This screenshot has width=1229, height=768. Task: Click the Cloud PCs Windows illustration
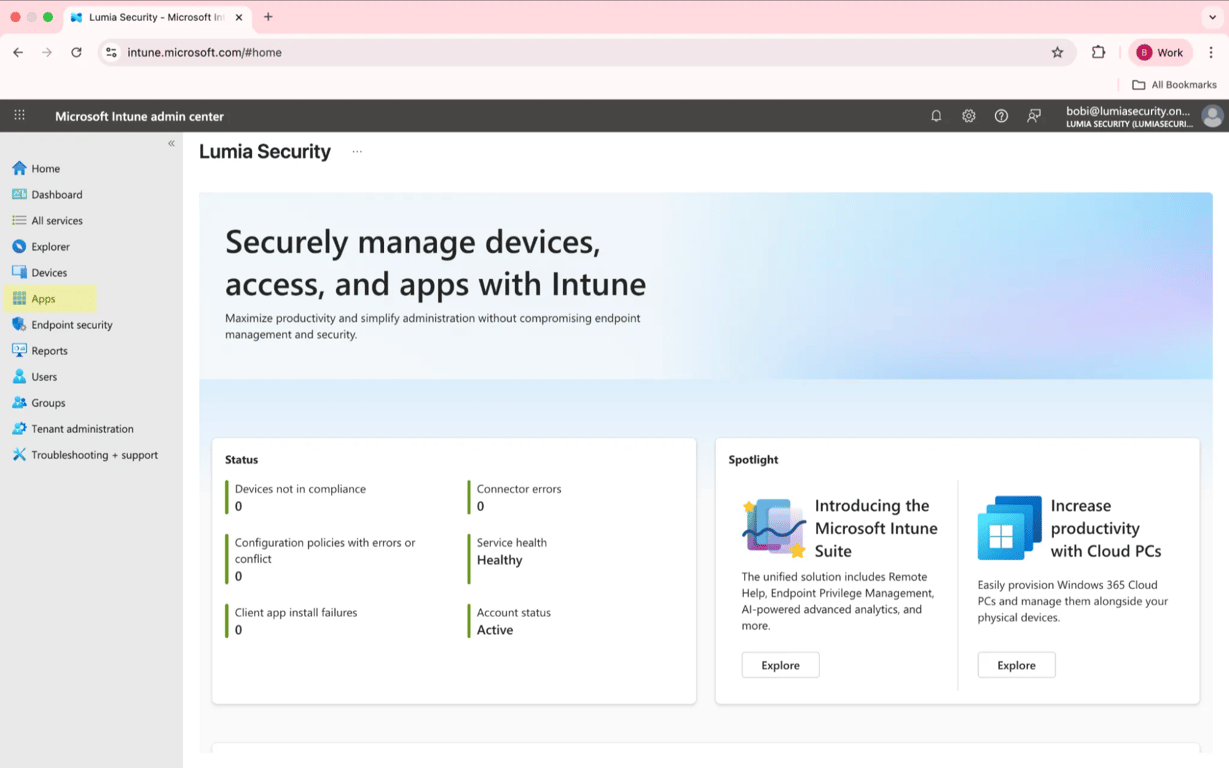pyautogui.click(x=1009, y=527)
